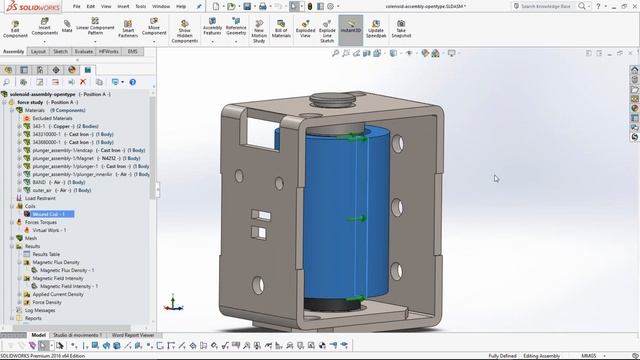Open the Linear Component Pattern tool

(95, 27)
